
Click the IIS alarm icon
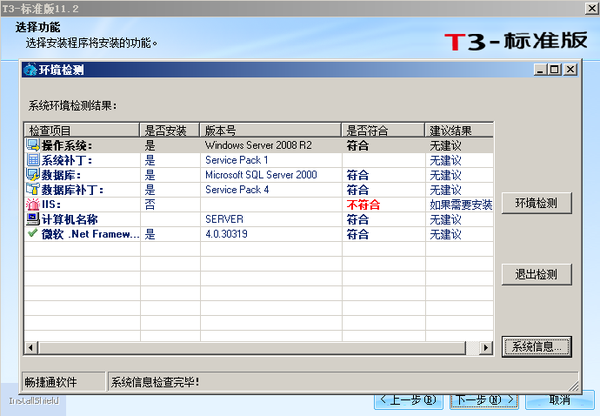click(x=33, y=204)
